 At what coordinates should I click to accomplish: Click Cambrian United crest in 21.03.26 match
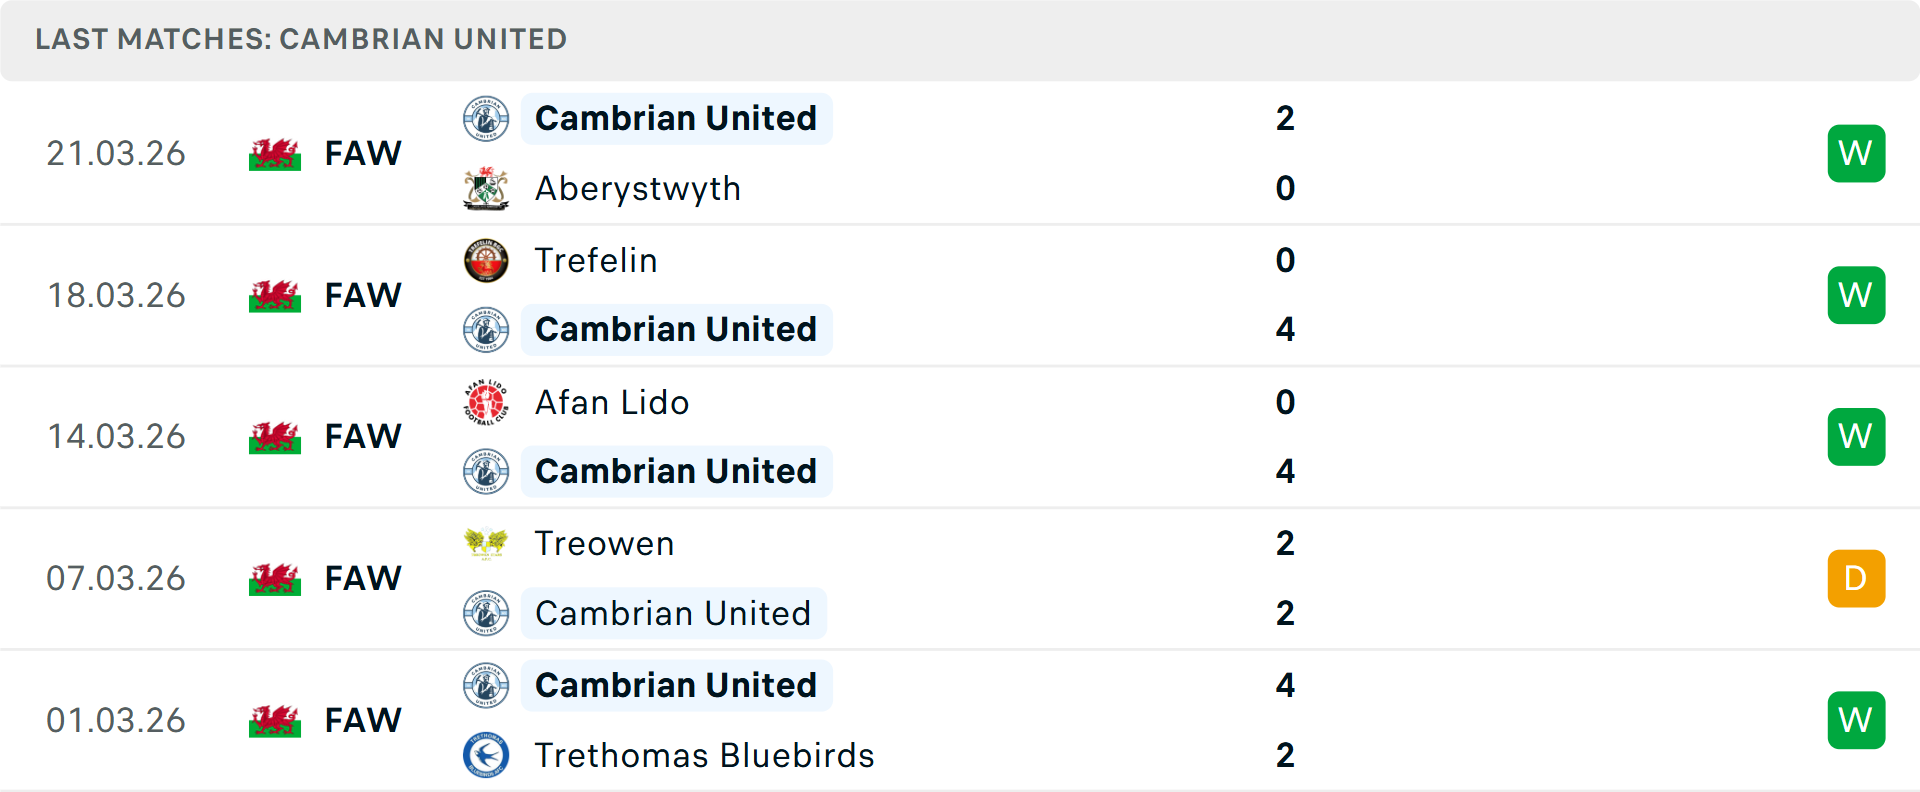486,119
